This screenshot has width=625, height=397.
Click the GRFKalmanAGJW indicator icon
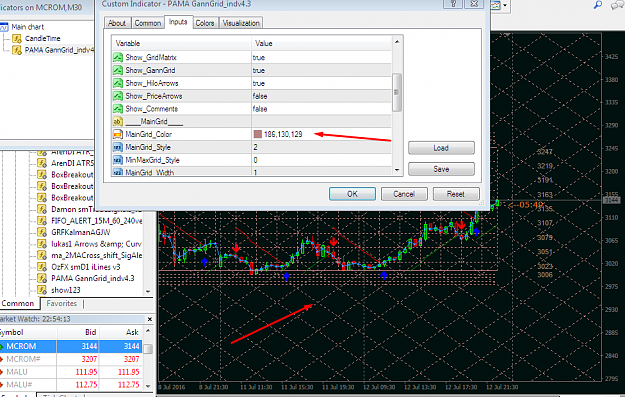click(42, 232)
